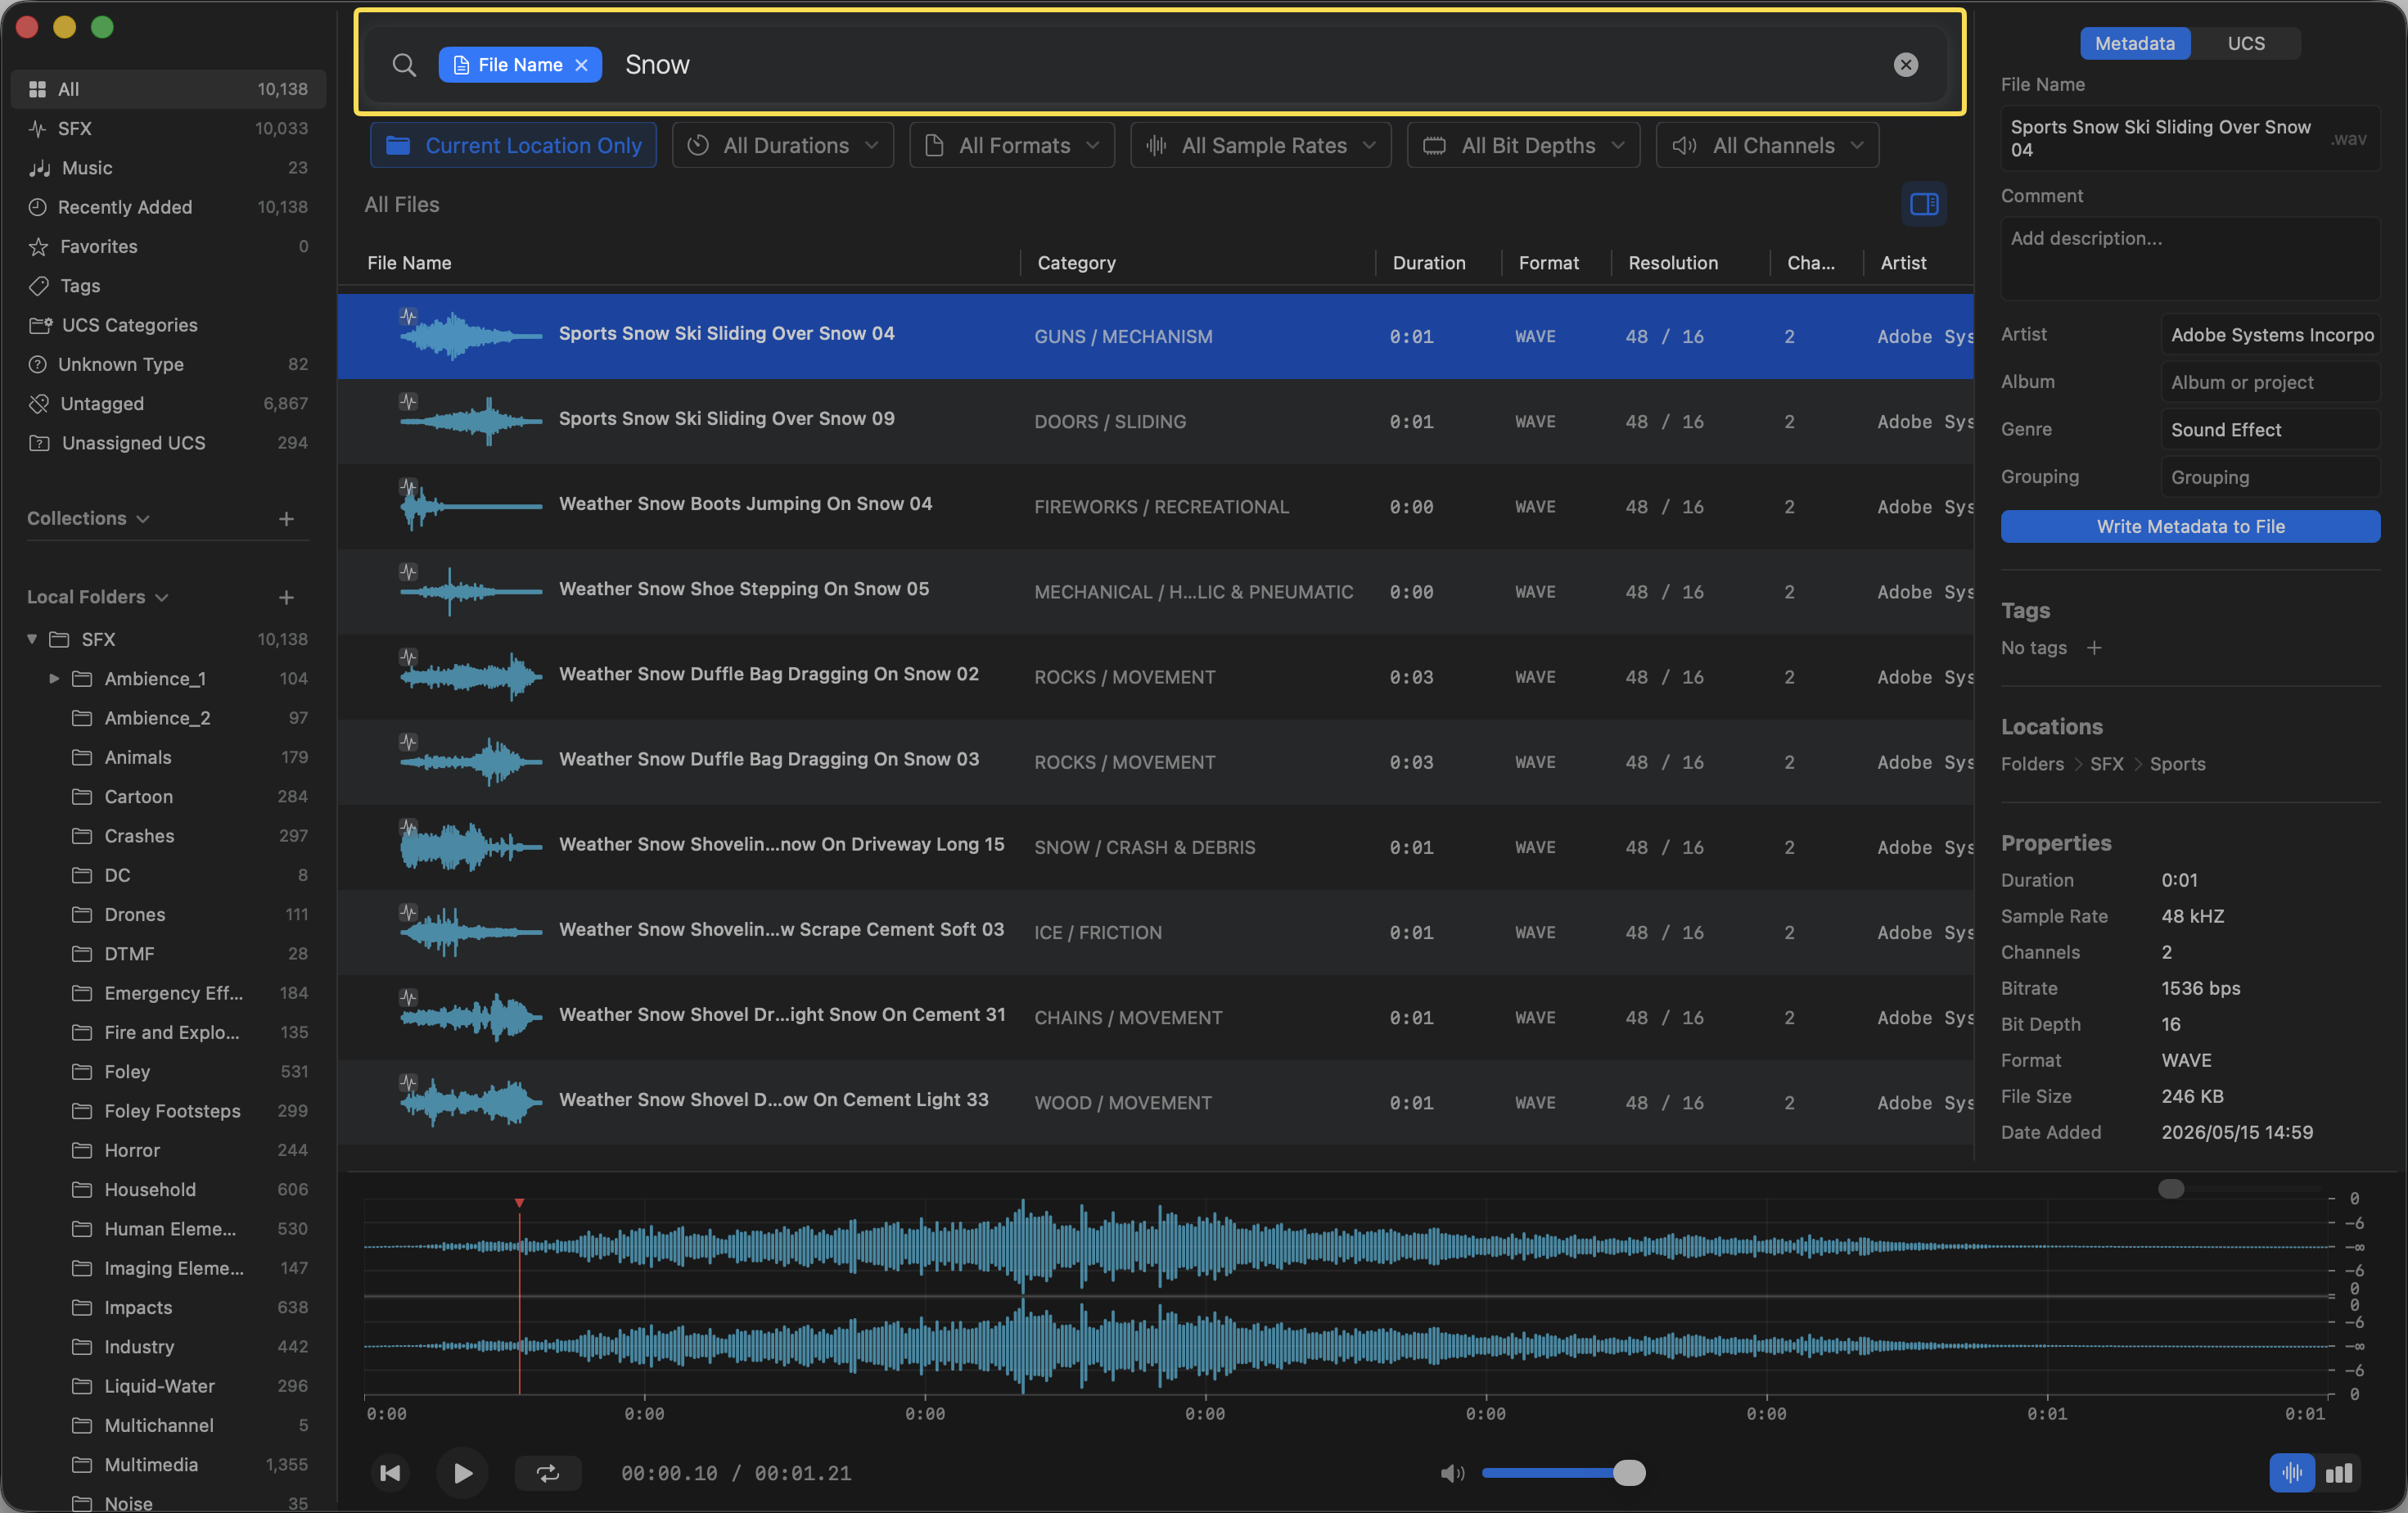This screenshot has width=2408, height=1513.
Task: Select the Horror folder
Action: pyautogui.click(x=168, y=1150)
